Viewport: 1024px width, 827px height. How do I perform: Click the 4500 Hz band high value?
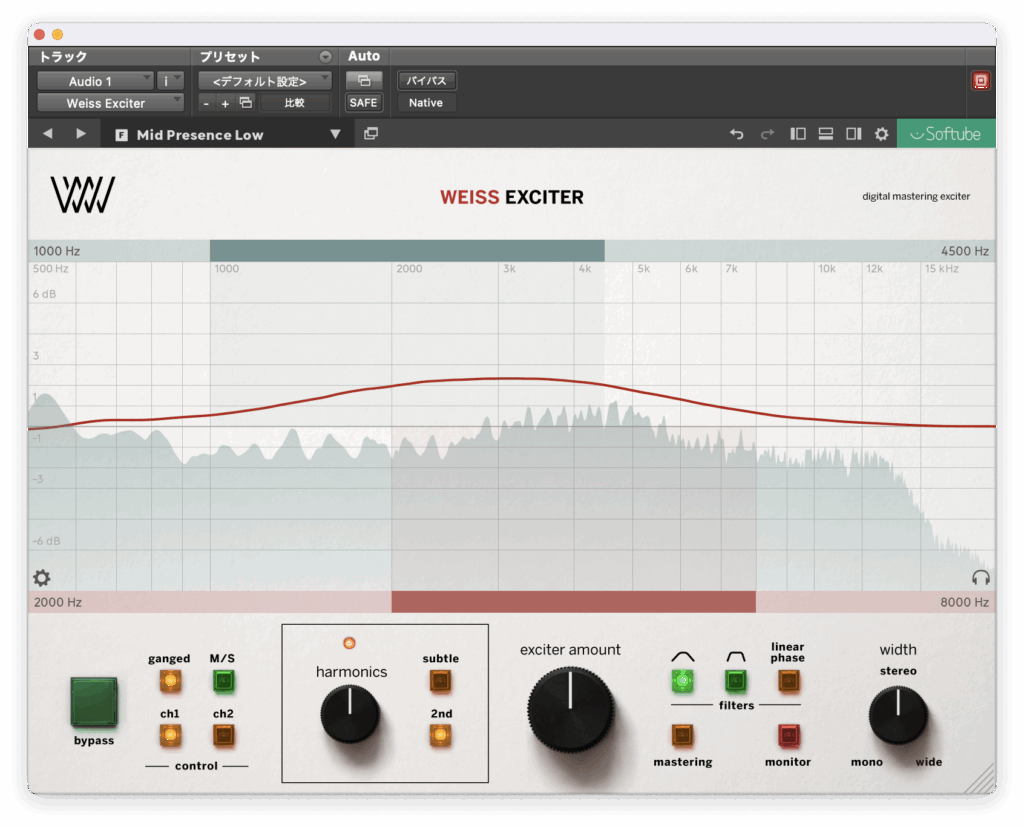point(965,251)
